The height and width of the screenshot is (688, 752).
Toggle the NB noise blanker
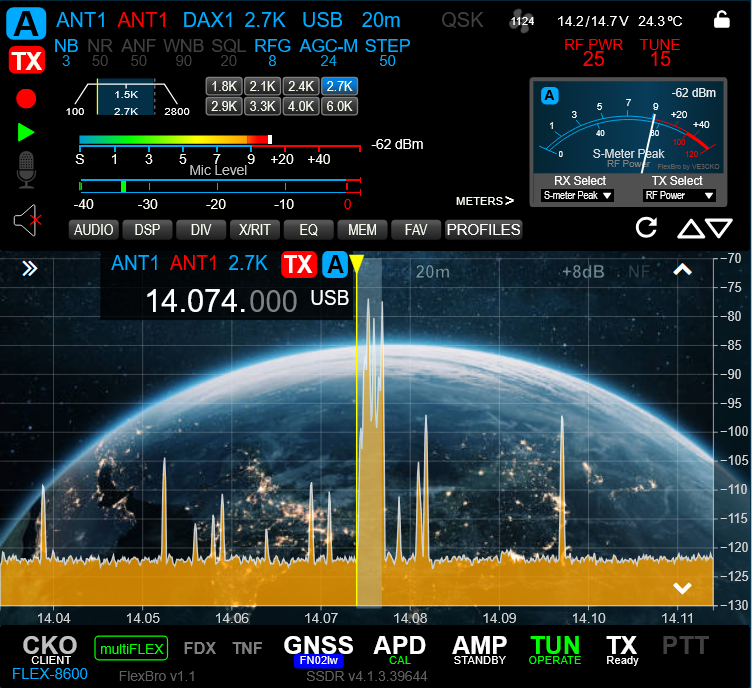[66, 52]
